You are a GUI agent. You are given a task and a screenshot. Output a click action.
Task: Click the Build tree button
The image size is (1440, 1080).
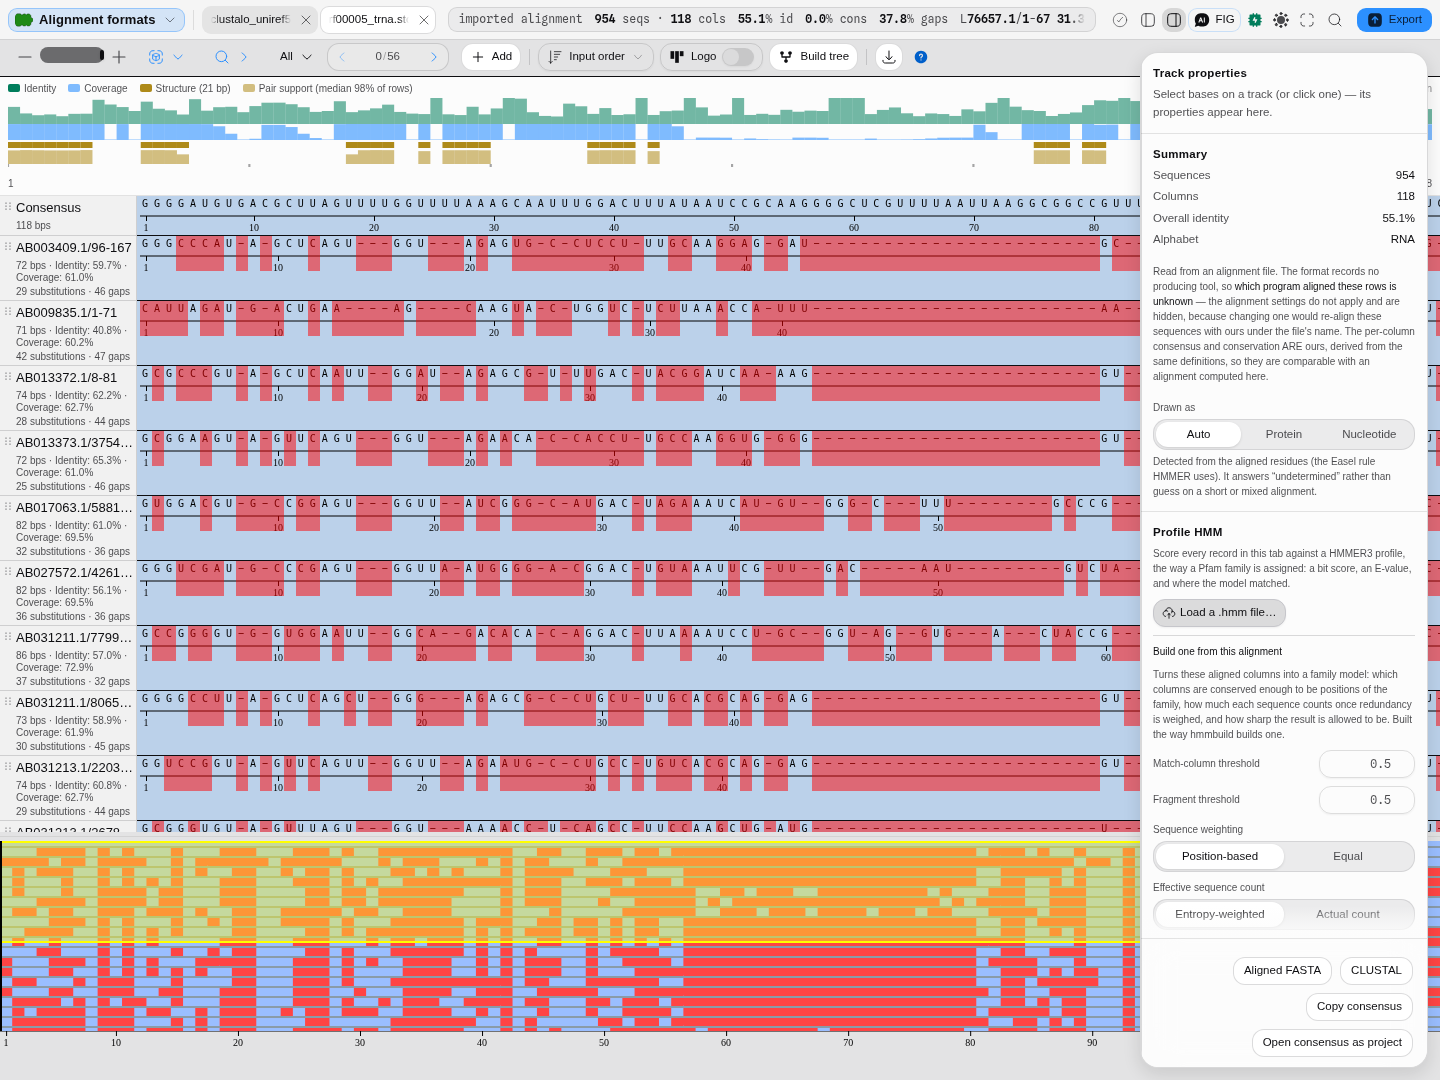click(814, 57)
